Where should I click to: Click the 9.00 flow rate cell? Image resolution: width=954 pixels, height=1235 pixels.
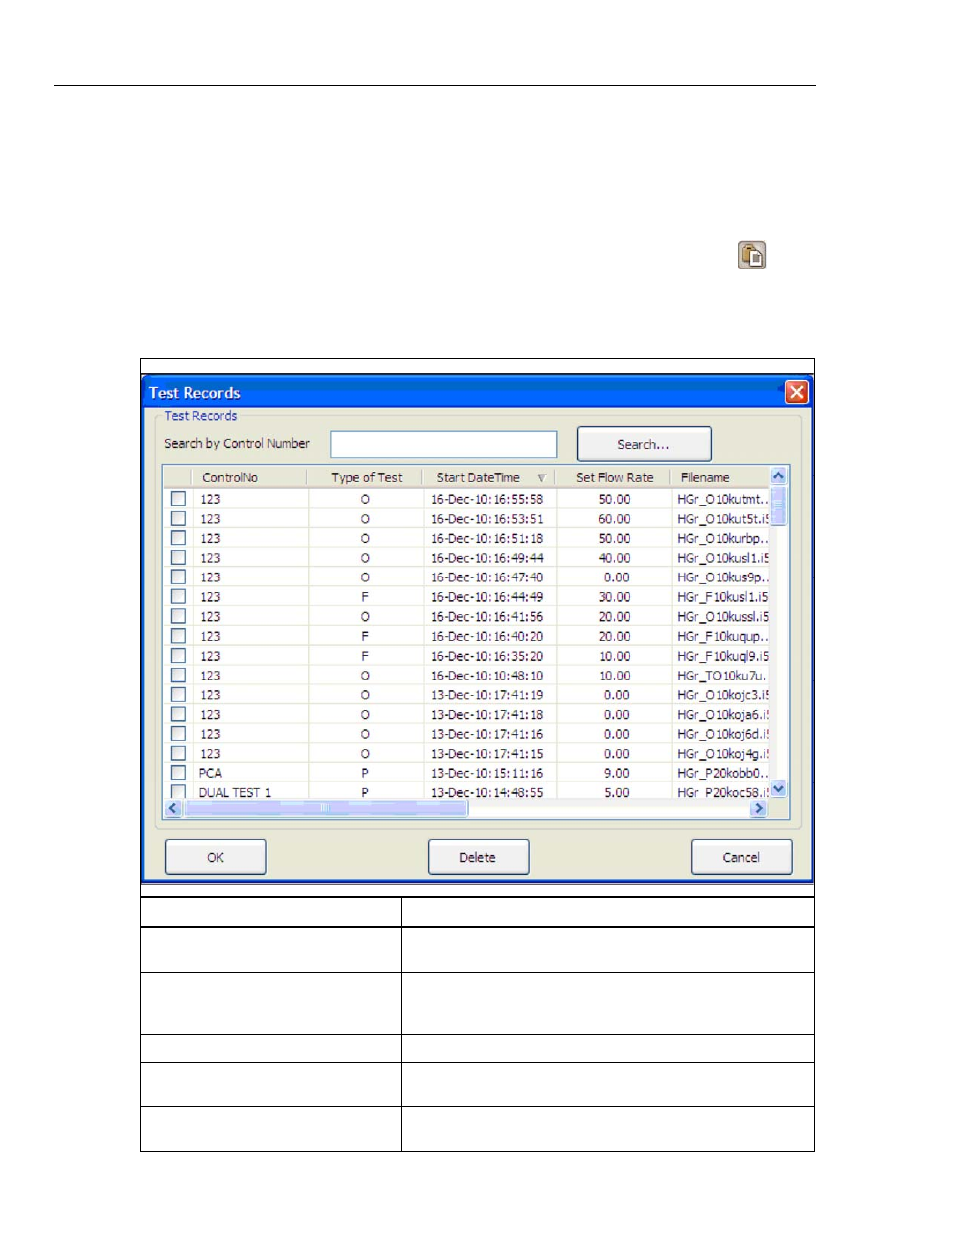click(x=617, y=773)
